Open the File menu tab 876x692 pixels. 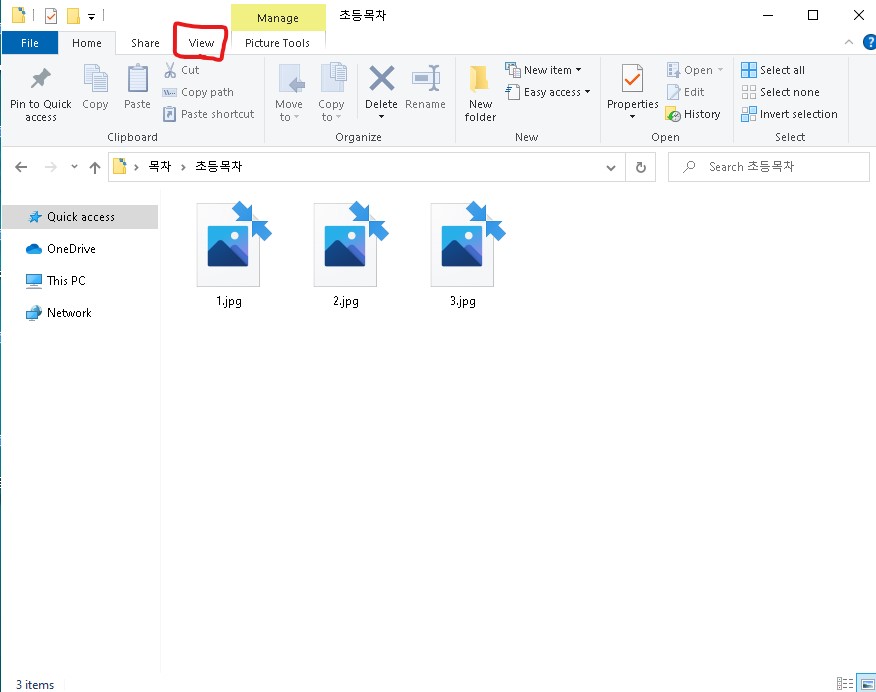30,43
